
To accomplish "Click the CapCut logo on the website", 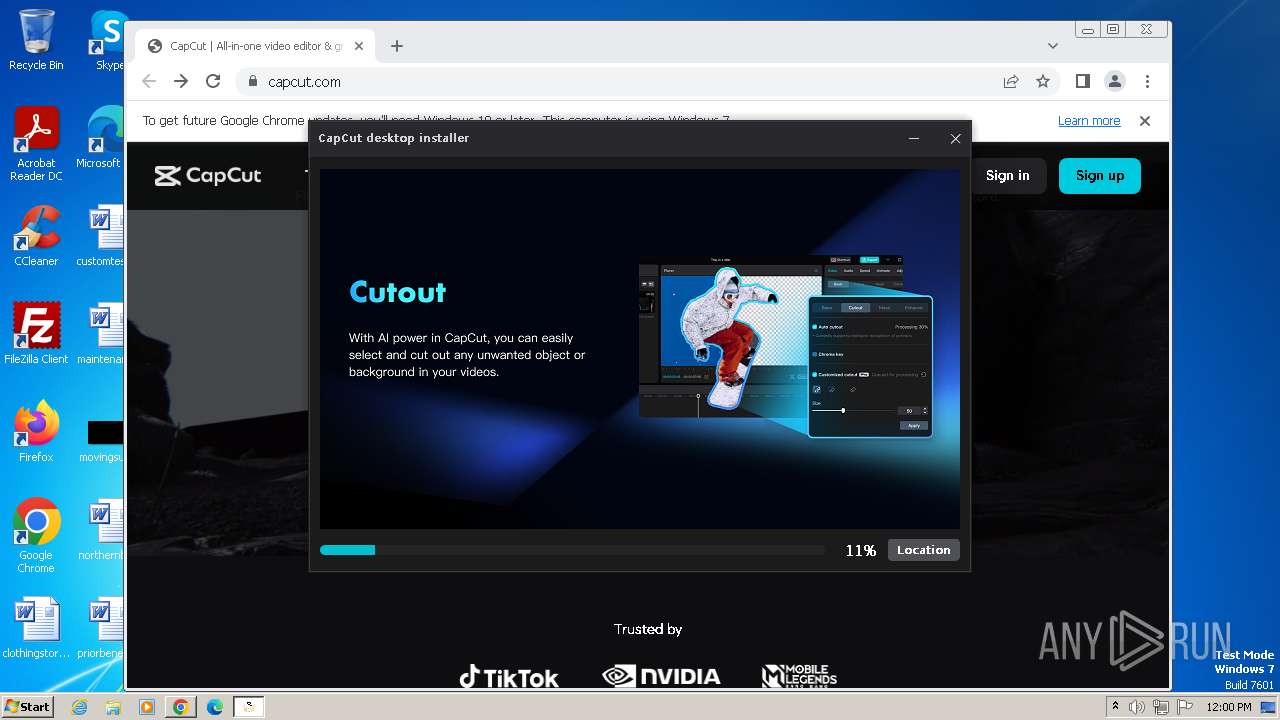I will (x=208, y=176).
